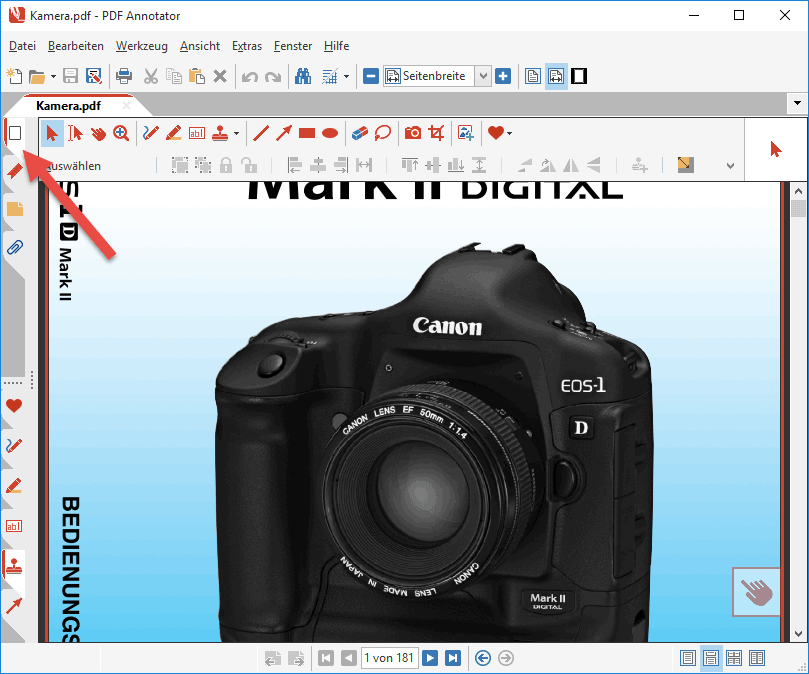Save document with floppy disk icon

click(x=70, y=76)
